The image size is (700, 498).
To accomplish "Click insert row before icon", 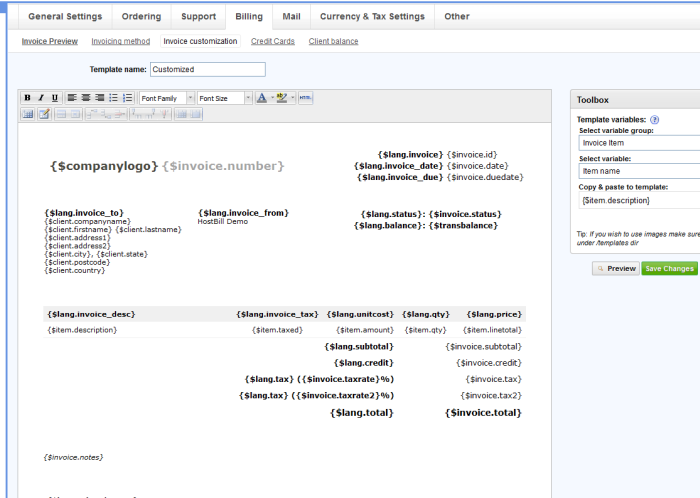I will coord(92,114).
